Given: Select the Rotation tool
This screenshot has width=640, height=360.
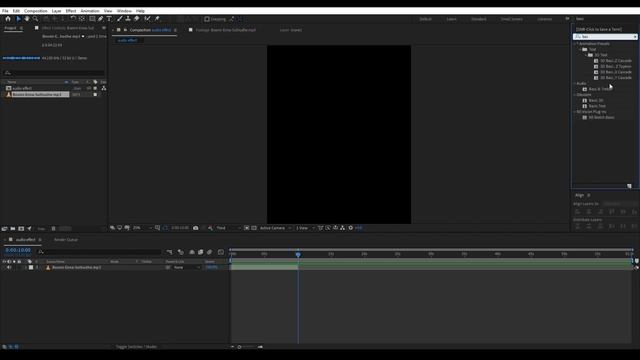Looking at the screenshot, I should point(73,19).
